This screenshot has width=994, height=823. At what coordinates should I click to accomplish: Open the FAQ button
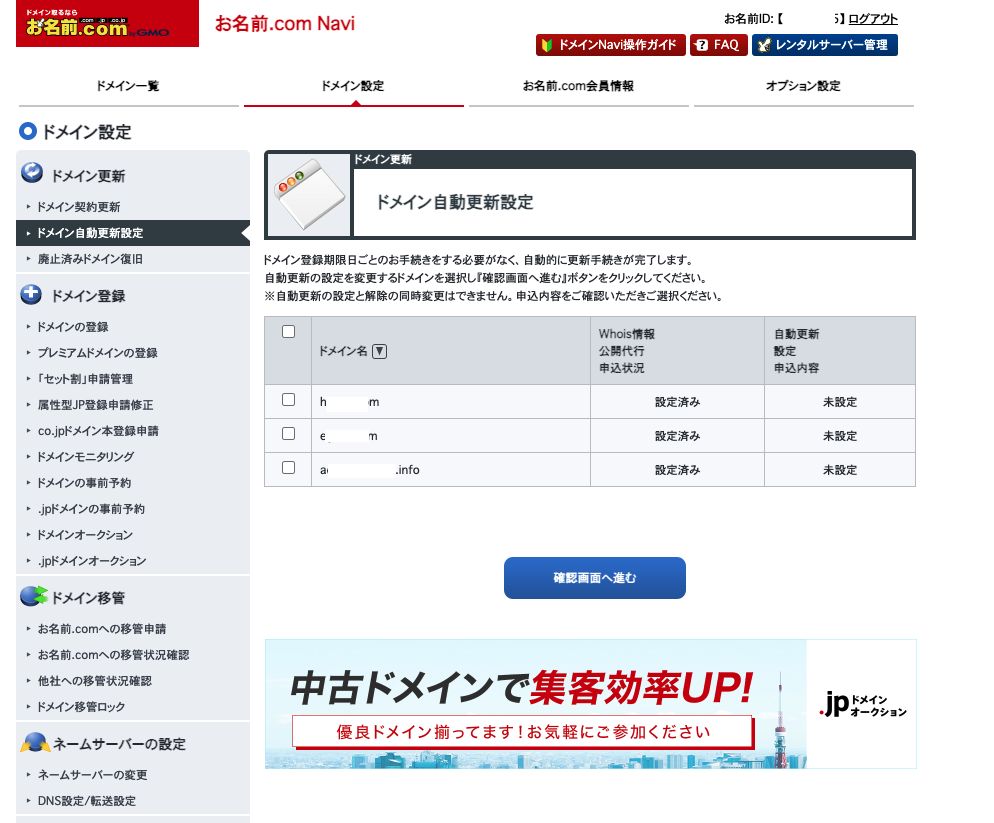pos(718,45)
